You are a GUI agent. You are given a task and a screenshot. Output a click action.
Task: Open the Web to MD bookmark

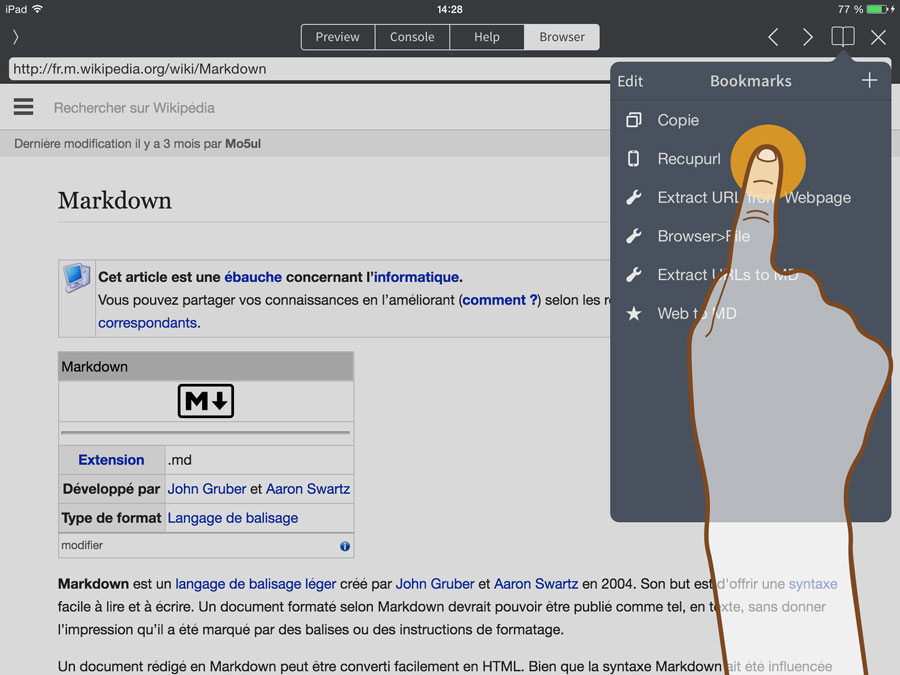[751, 313]
